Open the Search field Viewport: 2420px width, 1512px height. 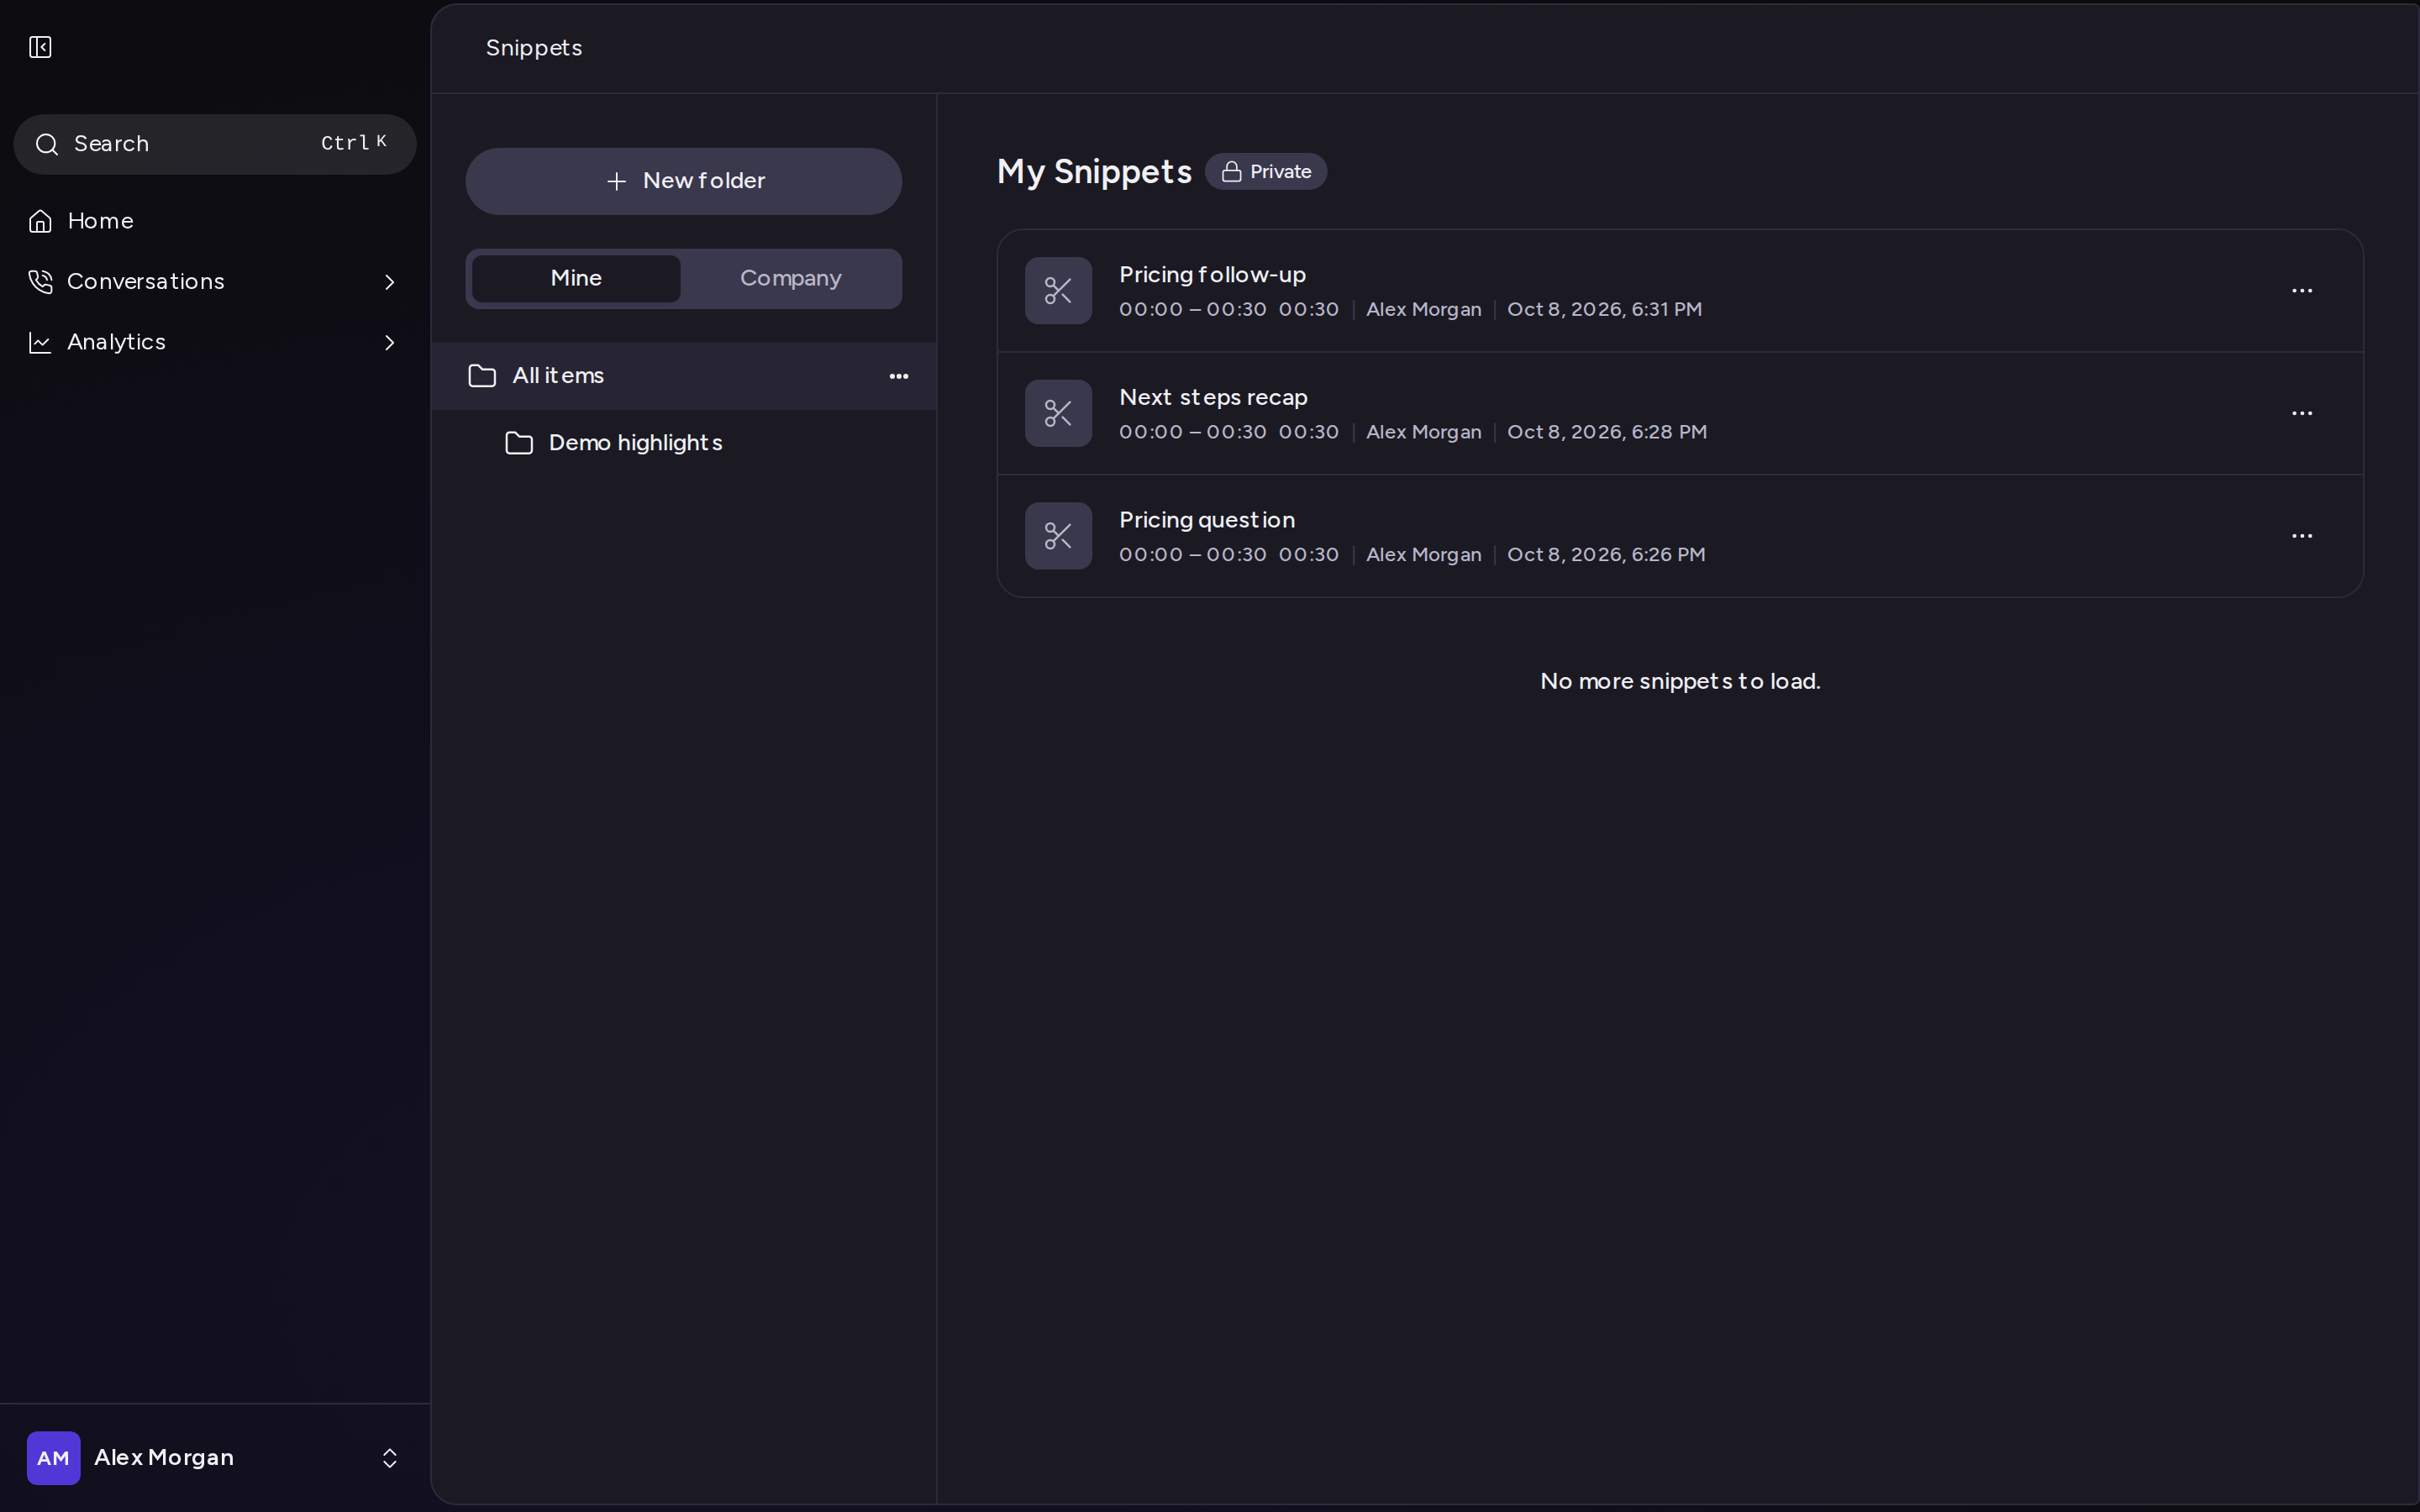click(x=215, y=144)
